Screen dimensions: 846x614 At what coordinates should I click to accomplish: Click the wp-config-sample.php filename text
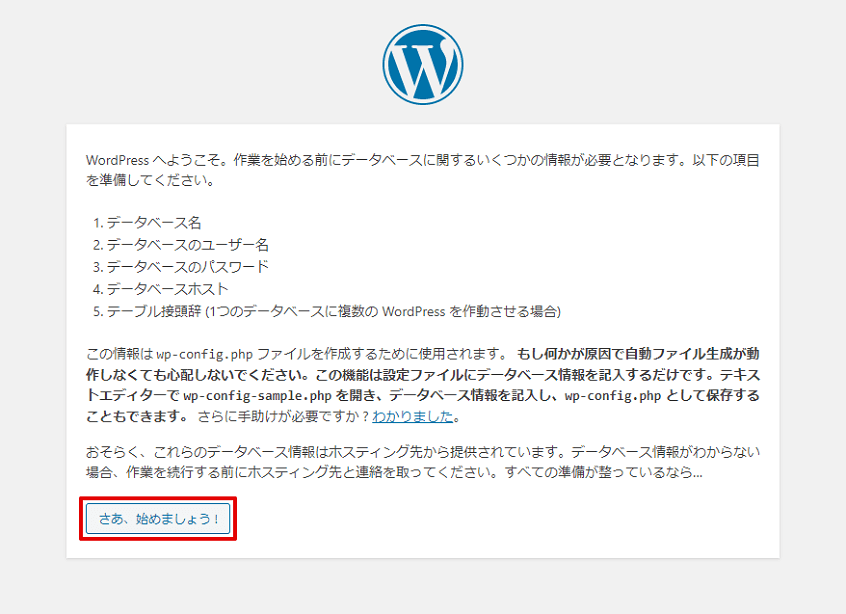click(257, 395)
